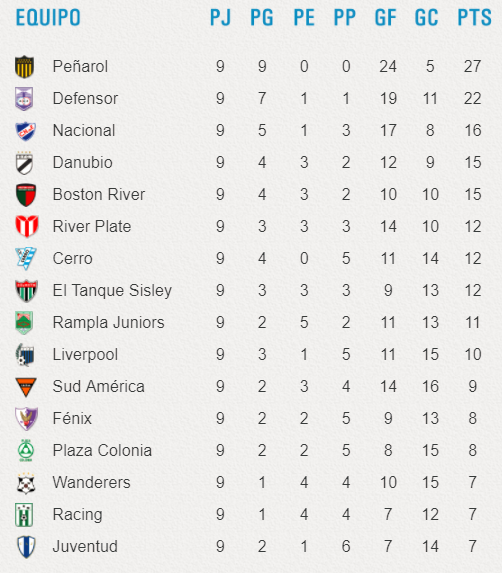Select the Sud América triangle crest
502x573 pixels.
click(26, 387)
